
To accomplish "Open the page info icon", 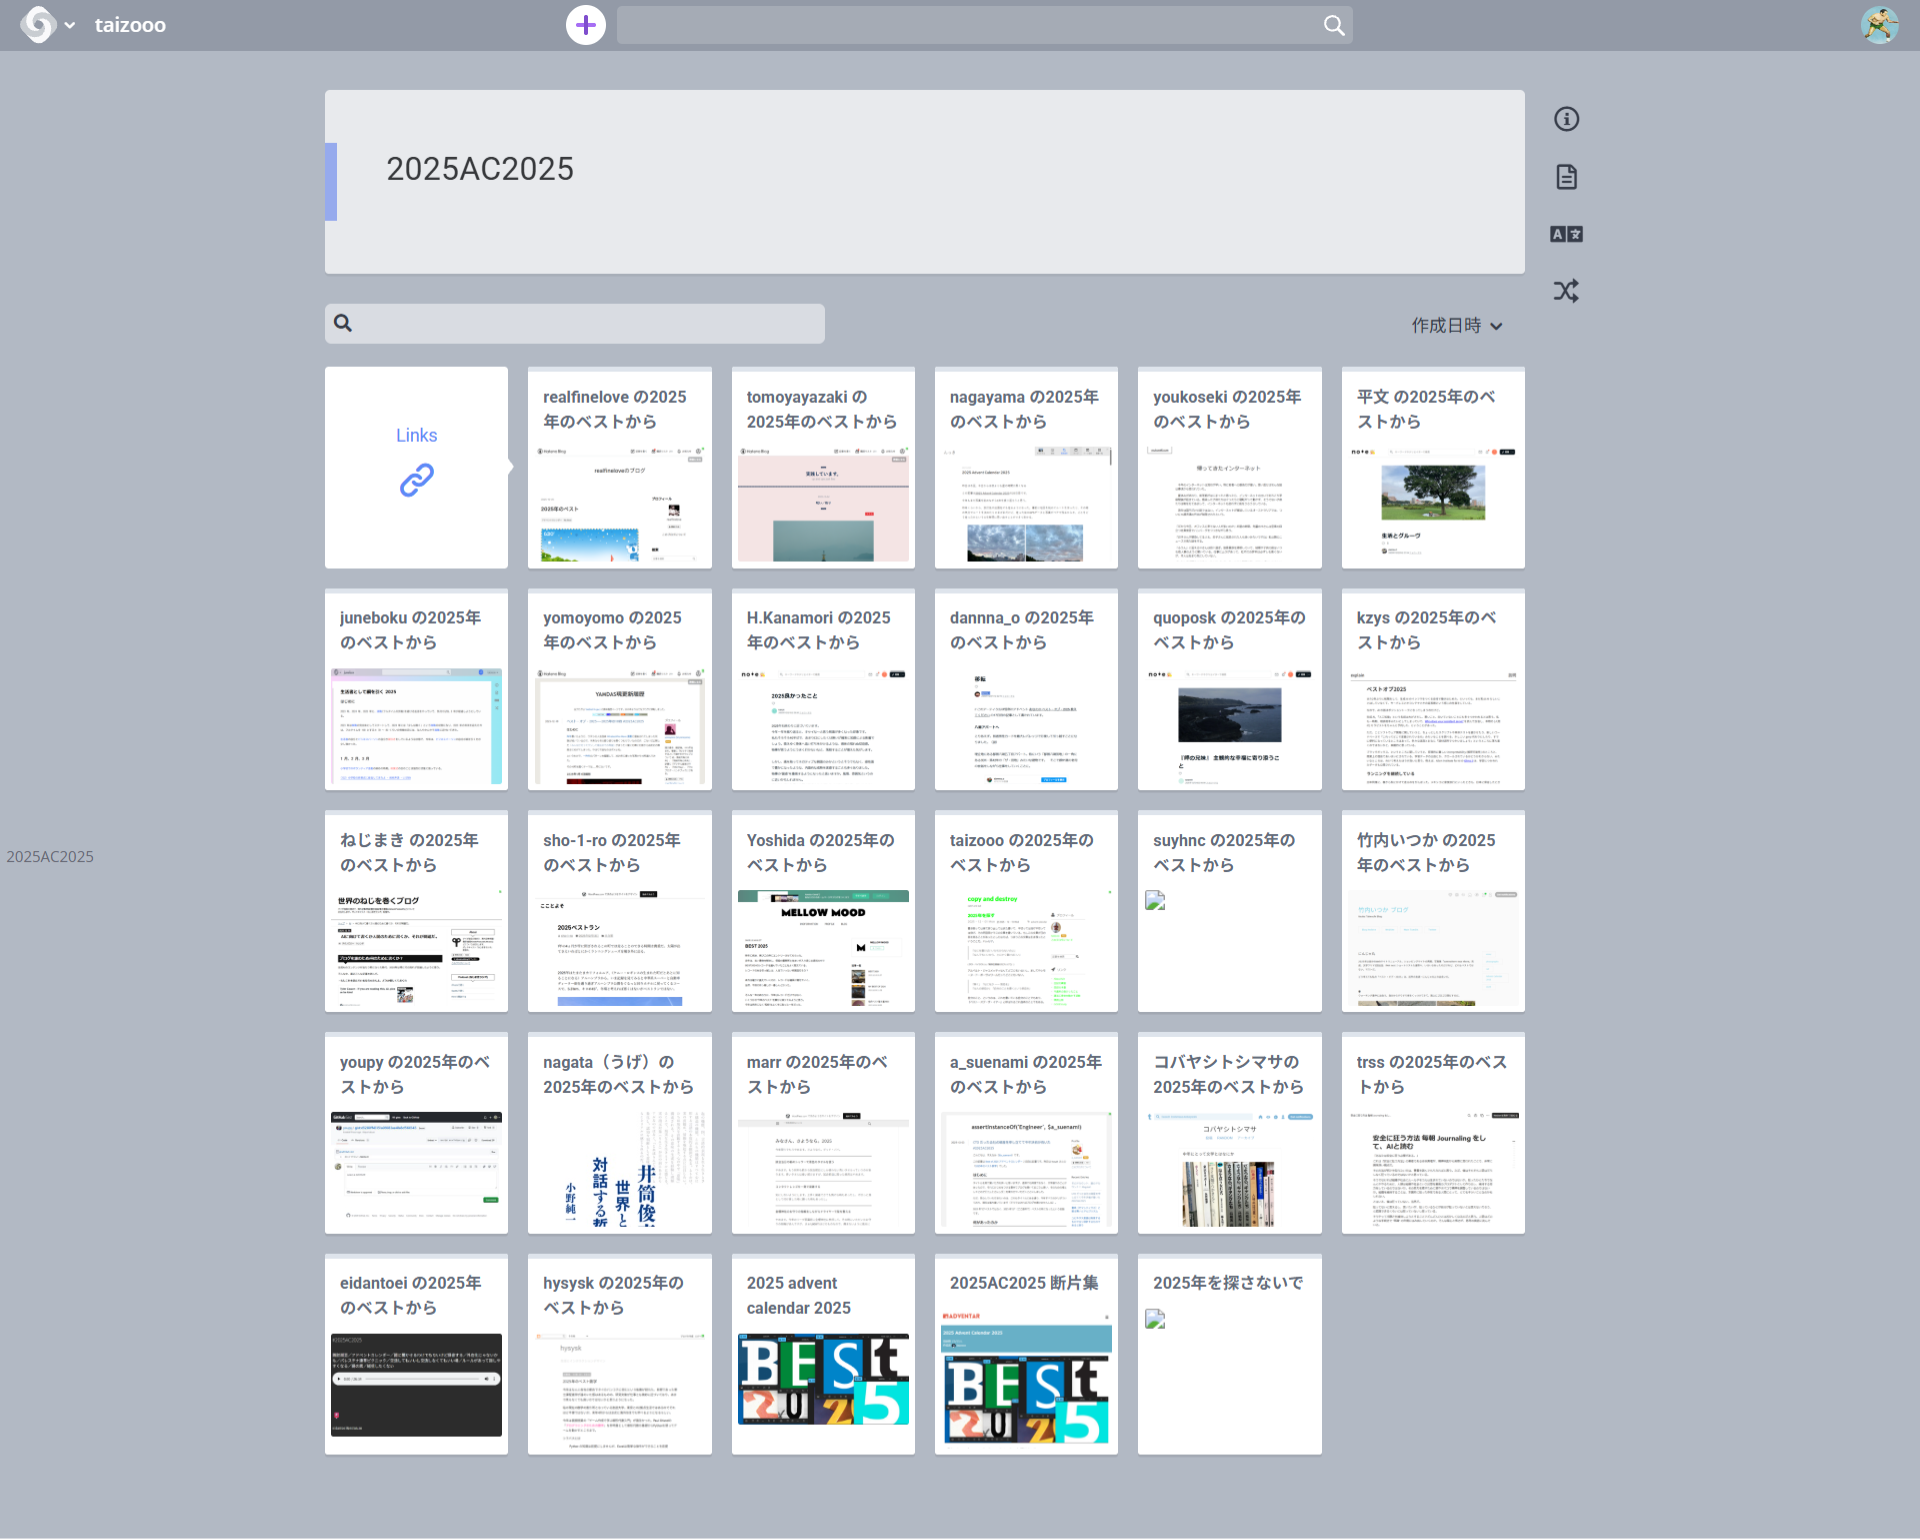I will coord(1566,119).
